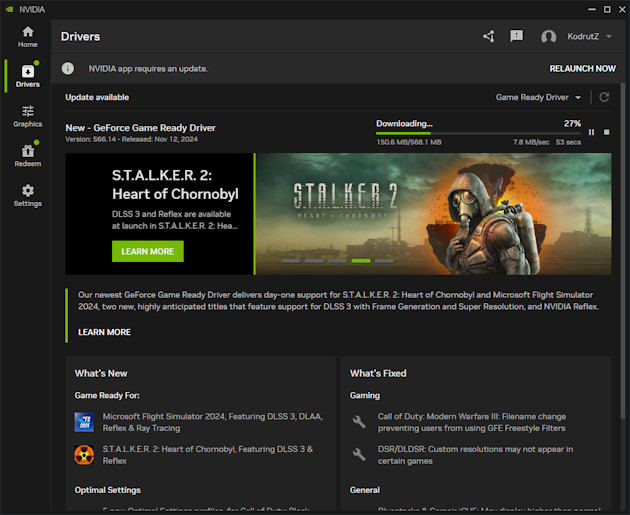Pause the driver download
Image resolution: width=630 pixels, height=515 pixels.
591,132
